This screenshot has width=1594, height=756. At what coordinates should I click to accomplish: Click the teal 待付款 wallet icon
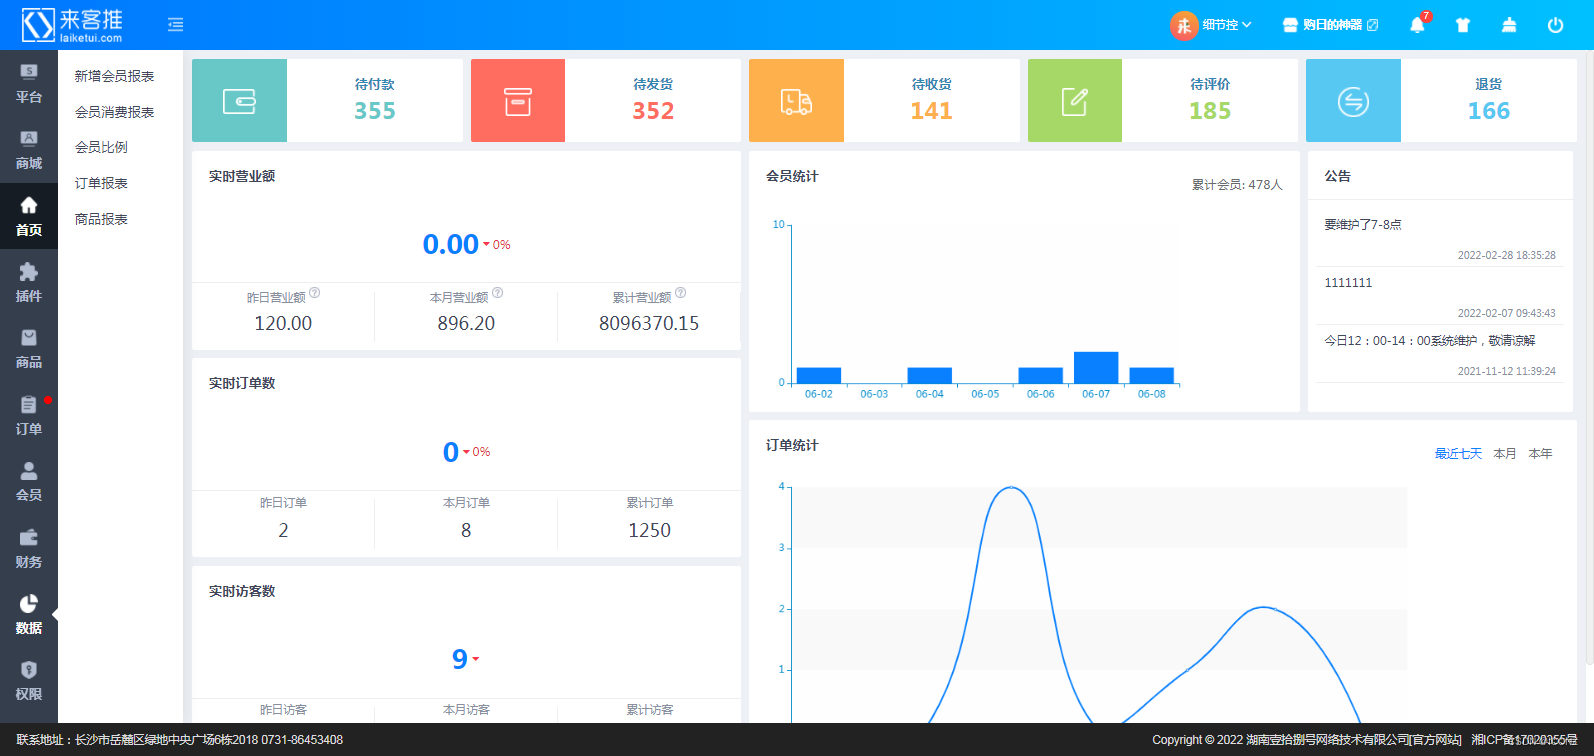(x=239, y=101)
